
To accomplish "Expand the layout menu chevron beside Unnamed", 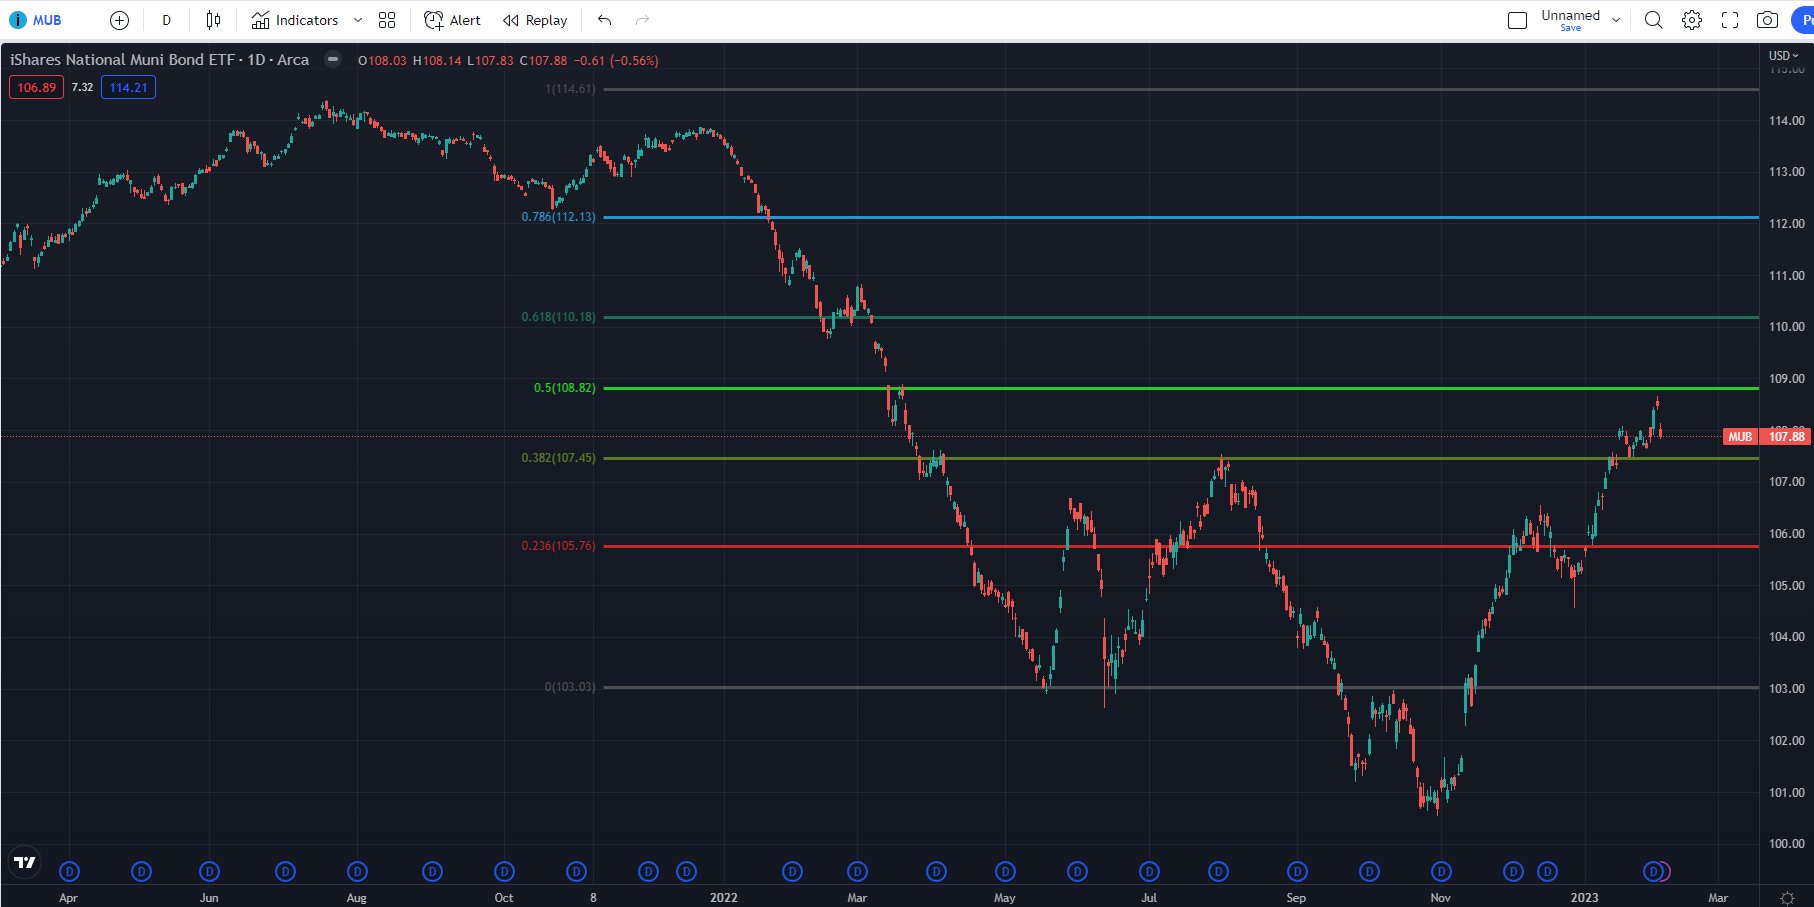I will click(x=1616, y=20).
